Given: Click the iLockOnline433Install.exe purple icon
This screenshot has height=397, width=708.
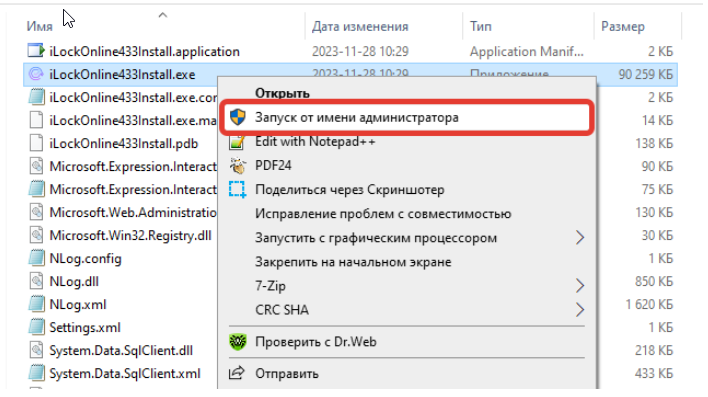Looking at the screenshot, I should (36, 74).
